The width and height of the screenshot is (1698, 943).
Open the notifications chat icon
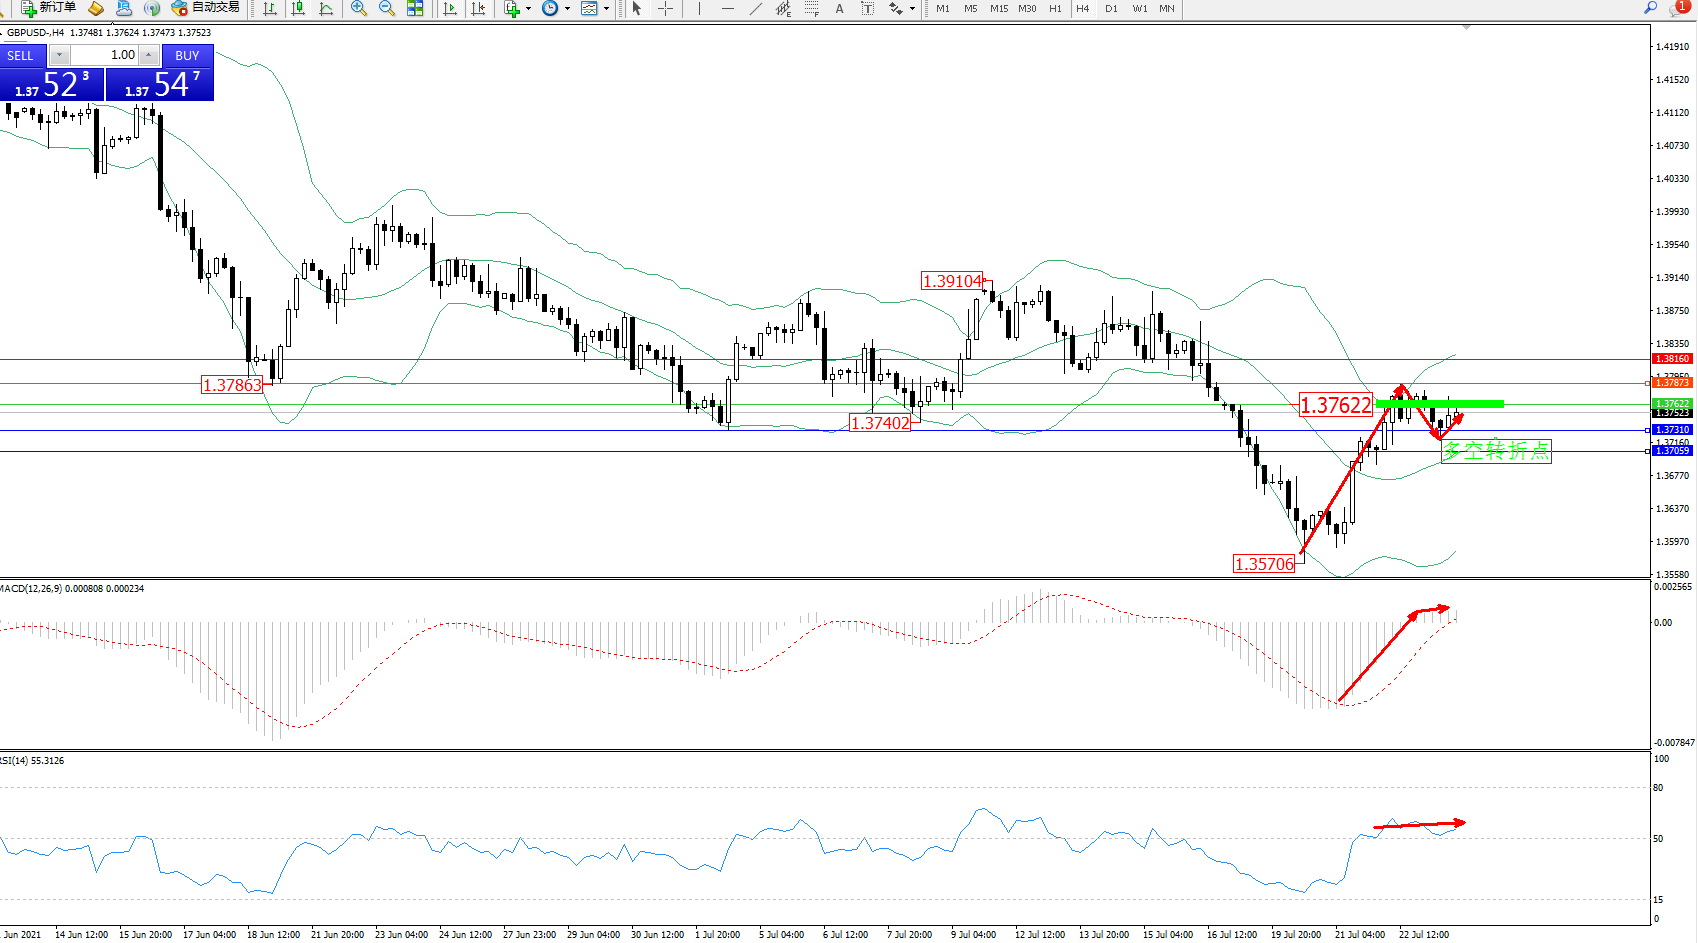pyautogui.click(x=1678, y=8)
